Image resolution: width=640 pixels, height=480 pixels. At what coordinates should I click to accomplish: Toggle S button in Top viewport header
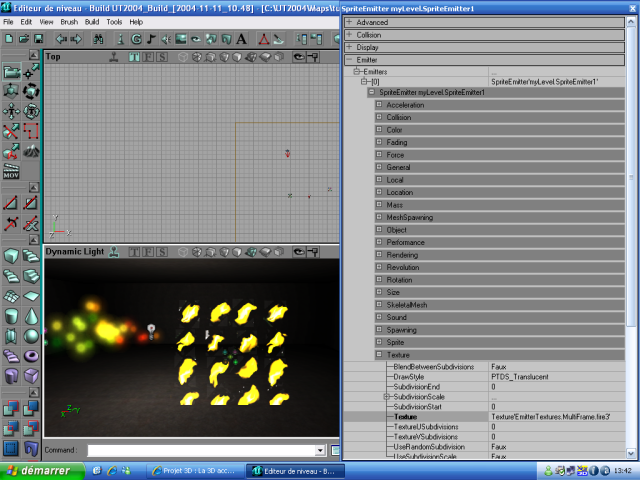tap(162, 57)
